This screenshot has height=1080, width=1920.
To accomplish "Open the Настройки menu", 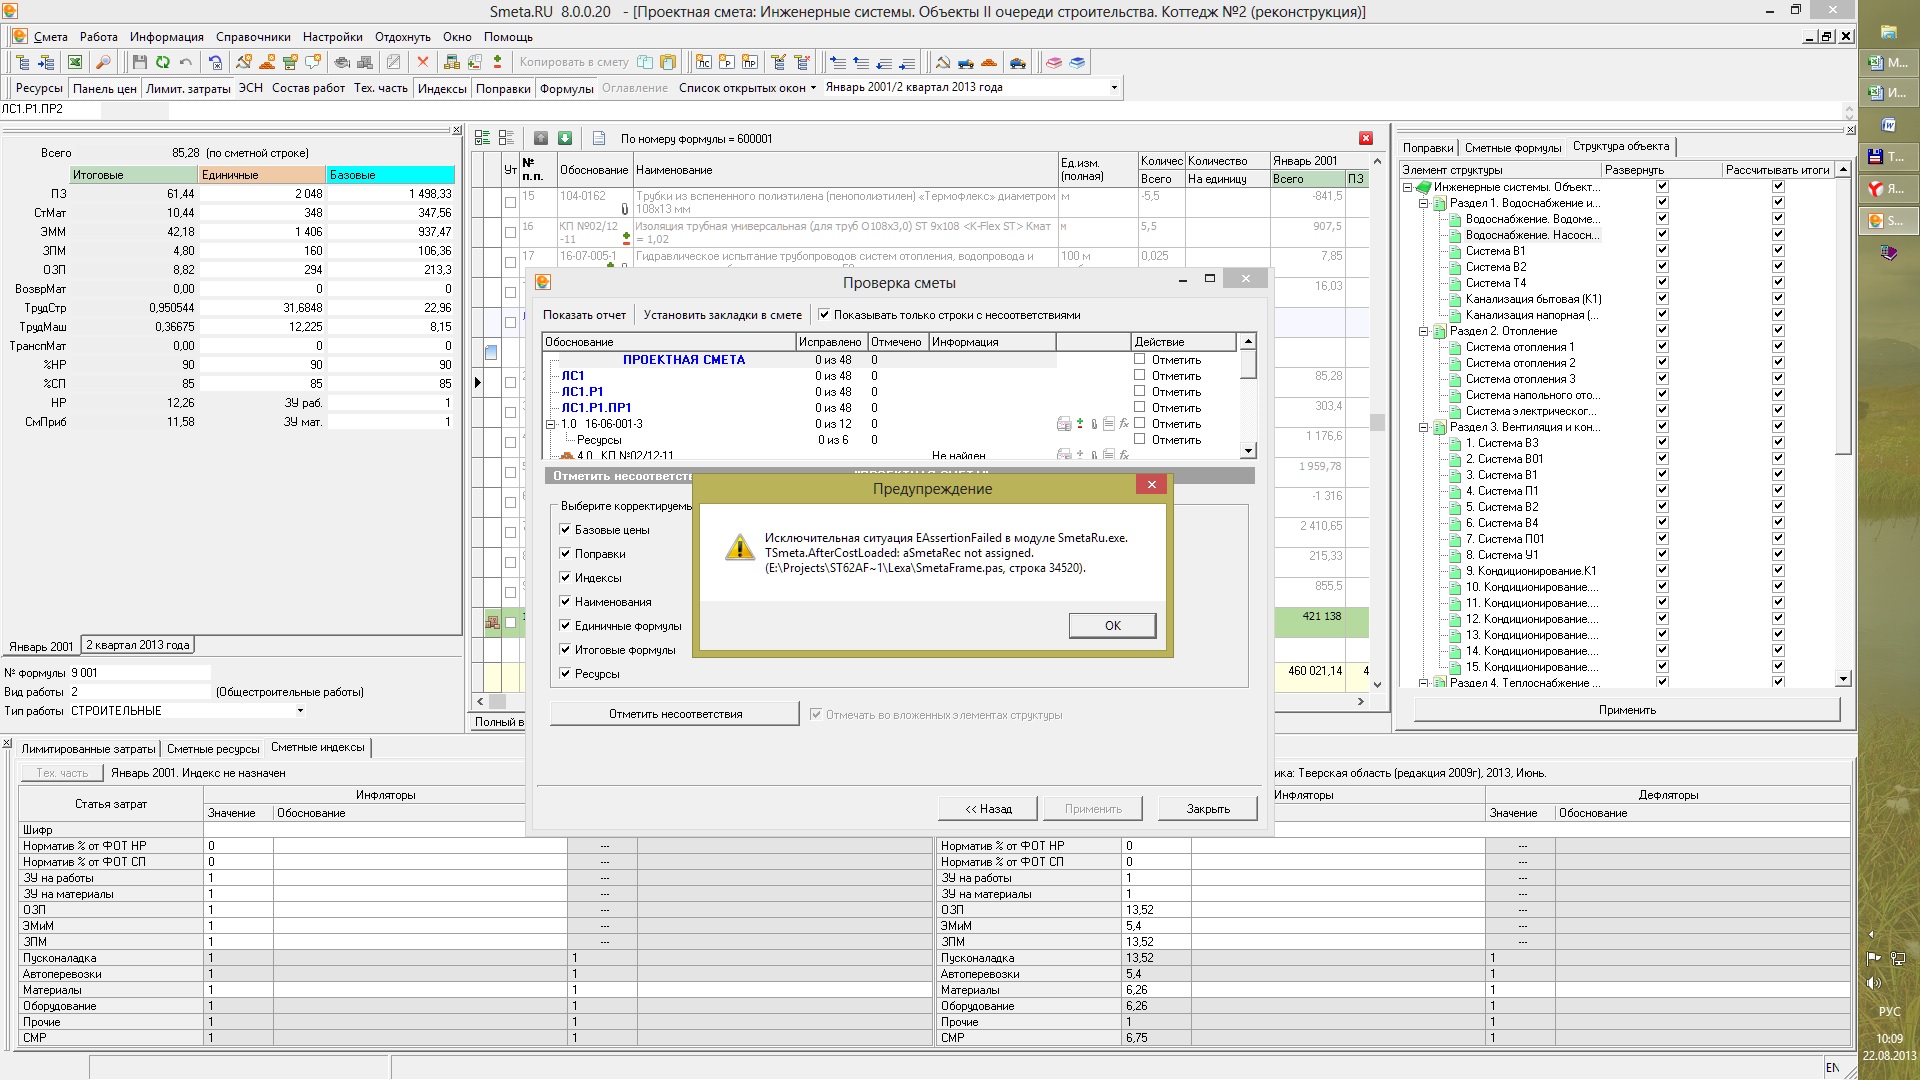I will tap(333, 37).
